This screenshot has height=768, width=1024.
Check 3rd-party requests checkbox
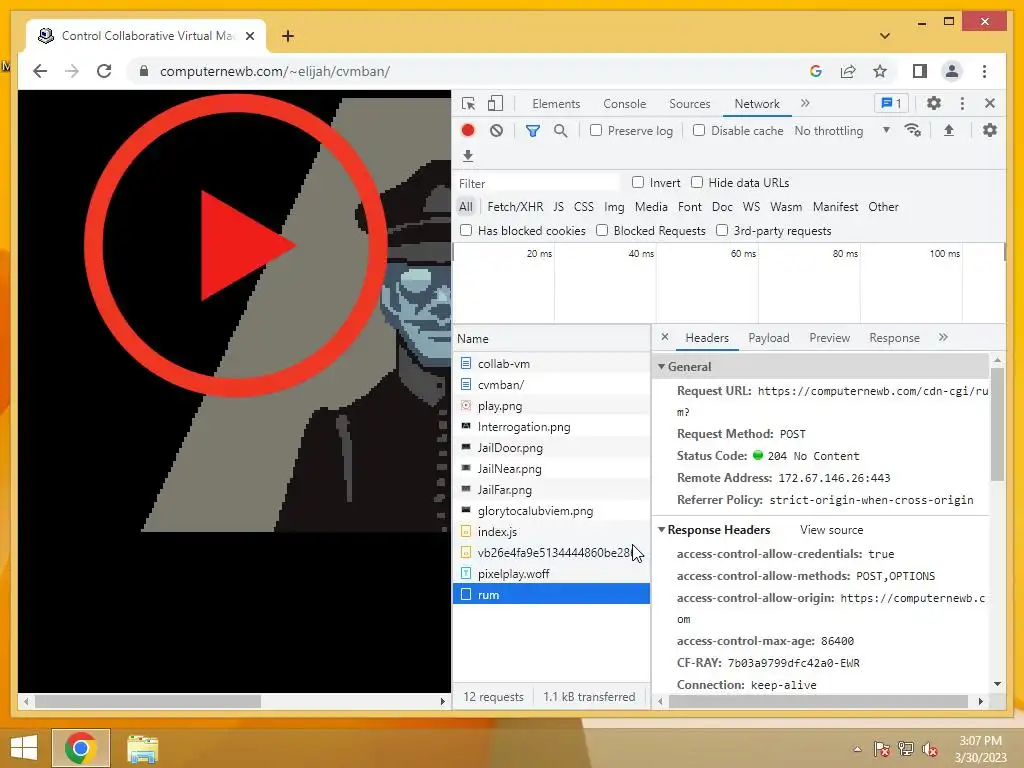tap(722, 230)
